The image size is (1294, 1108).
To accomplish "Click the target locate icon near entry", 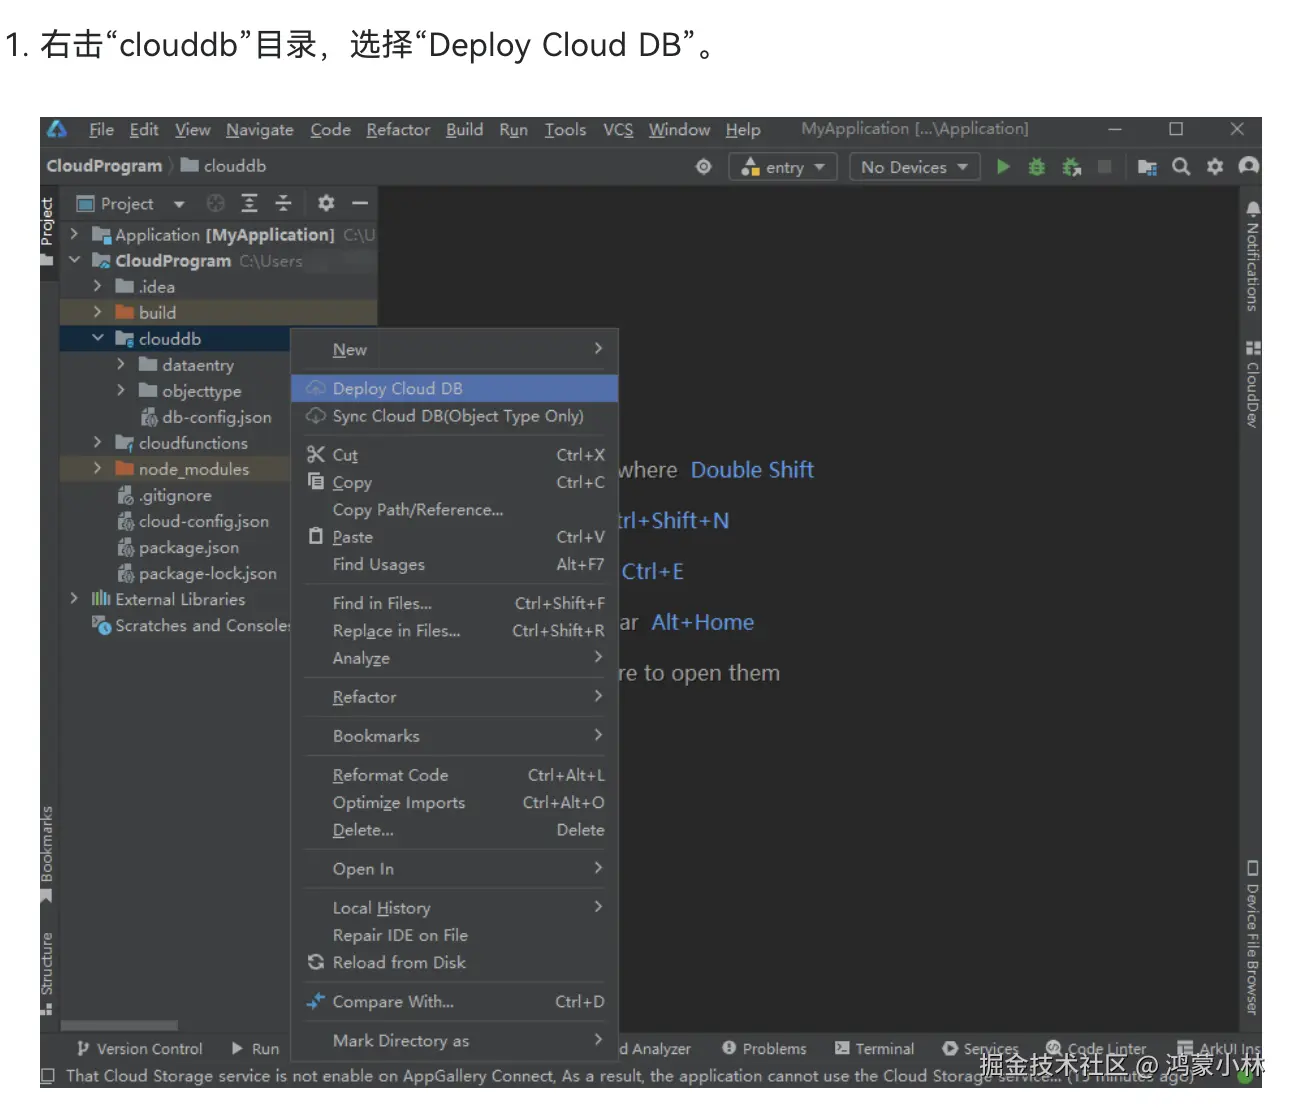I will click(x=704, y=167).
